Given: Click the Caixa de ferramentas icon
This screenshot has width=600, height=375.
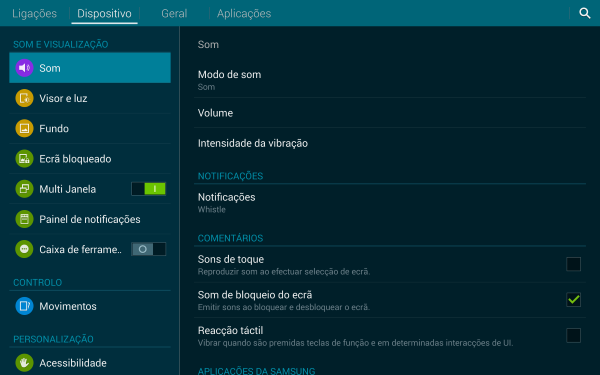Looking at the screenshot, I should tap(24, 249).
